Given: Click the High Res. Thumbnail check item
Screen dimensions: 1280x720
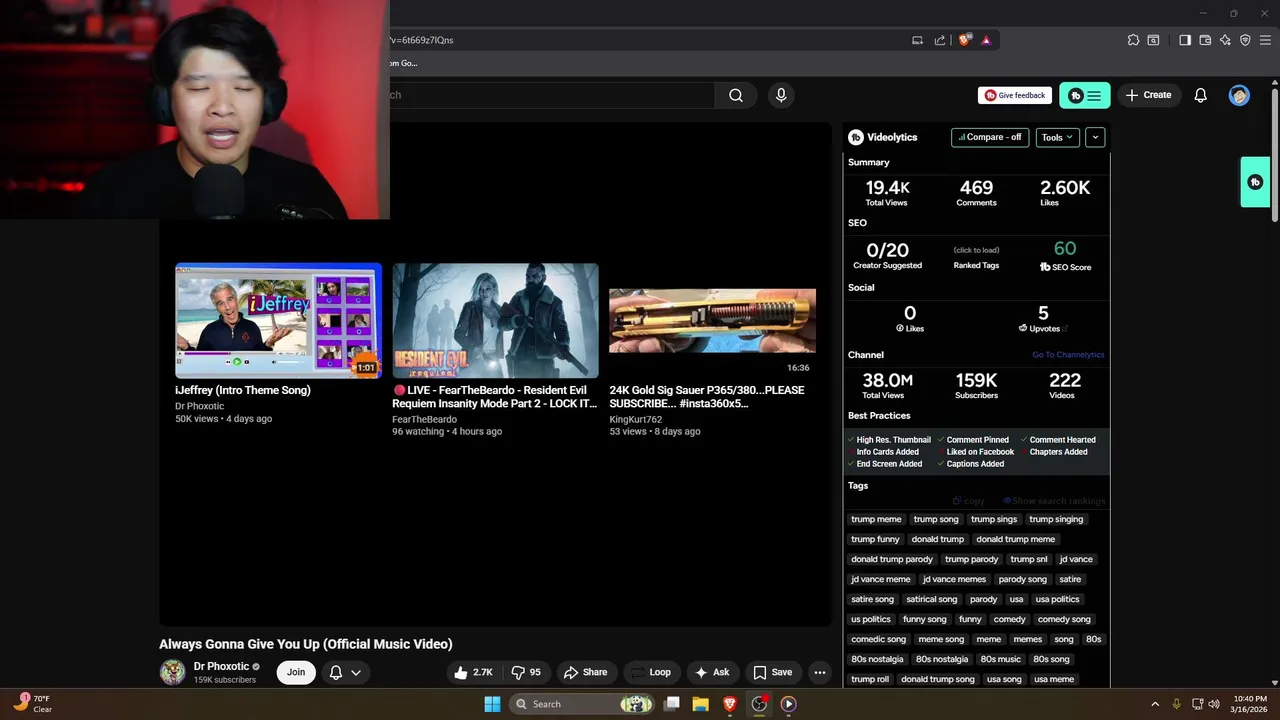Looking at the screenshot, I should pyautogui.click(x=889, y=440).
